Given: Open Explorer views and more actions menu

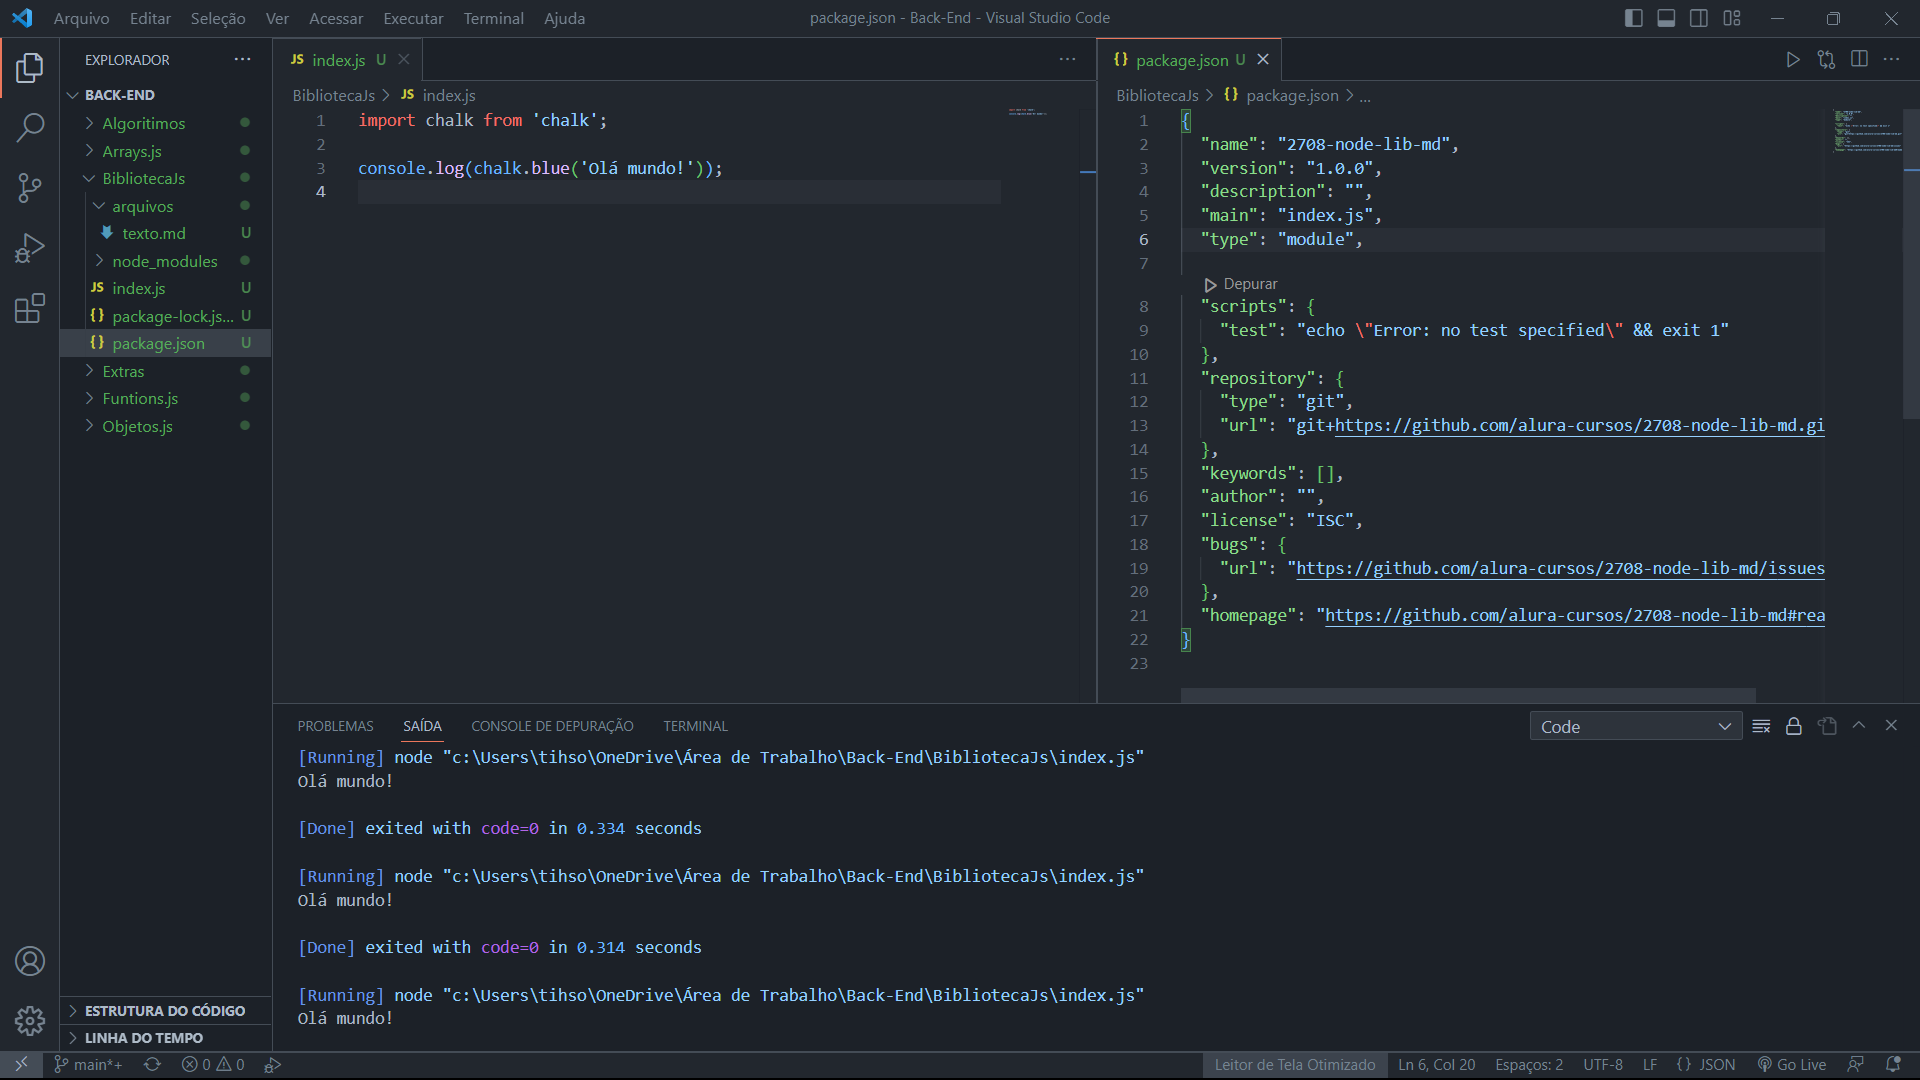Looking at the screenshot, I should [x=243, y=60].
